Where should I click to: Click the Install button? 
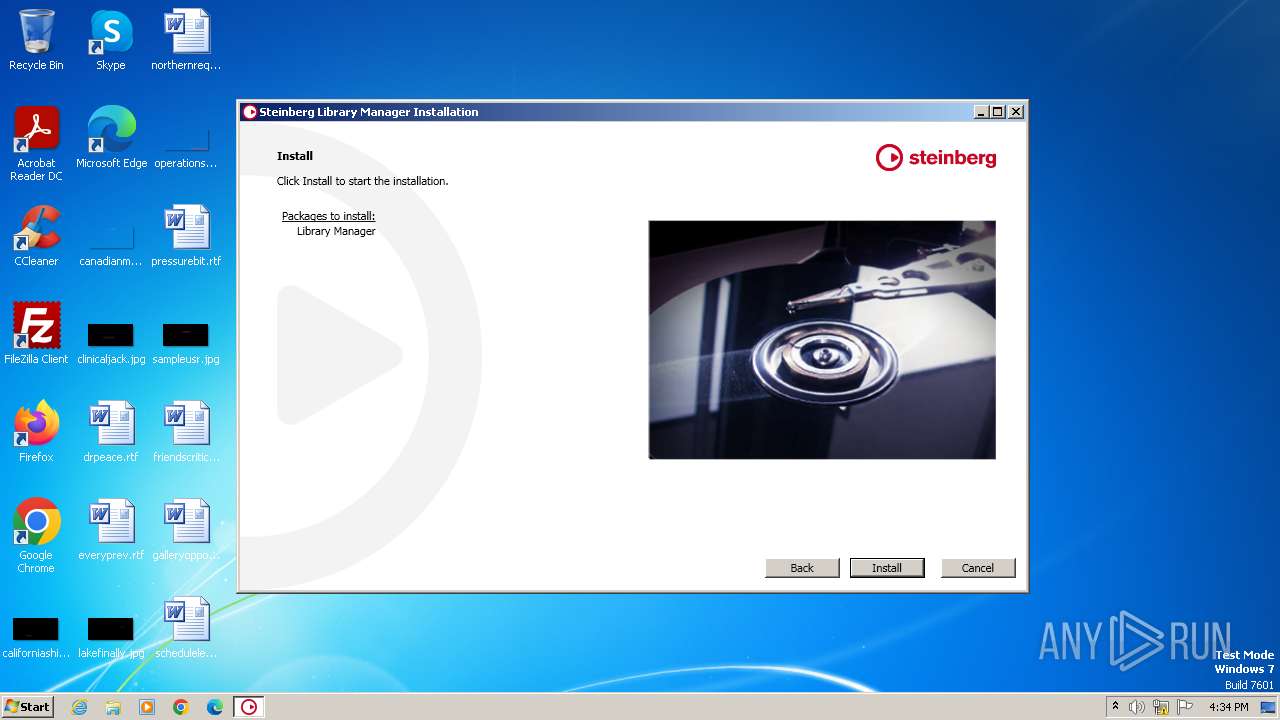point(887,568)
